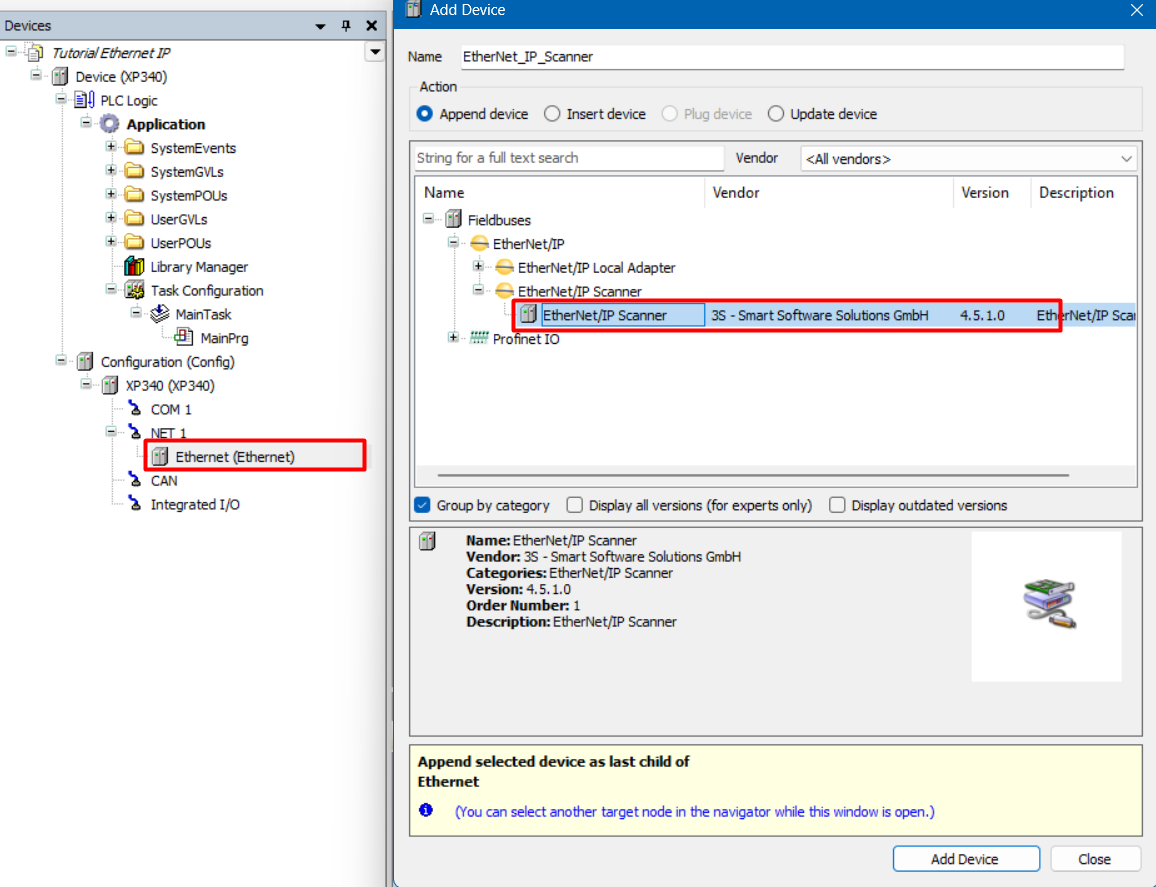
Task: Click the Version column header
Action: (985, 193)
